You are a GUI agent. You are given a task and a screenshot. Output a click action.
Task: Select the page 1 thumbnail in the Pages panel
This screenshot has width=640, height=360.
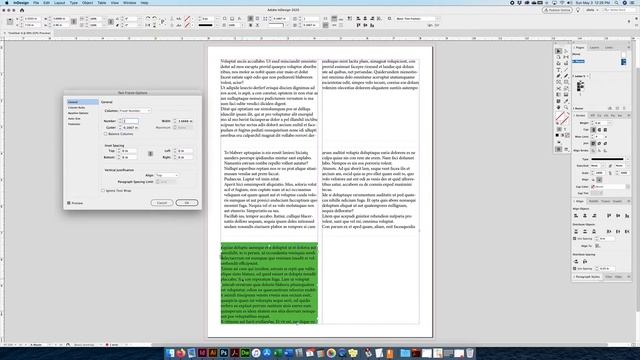point(580,86)
